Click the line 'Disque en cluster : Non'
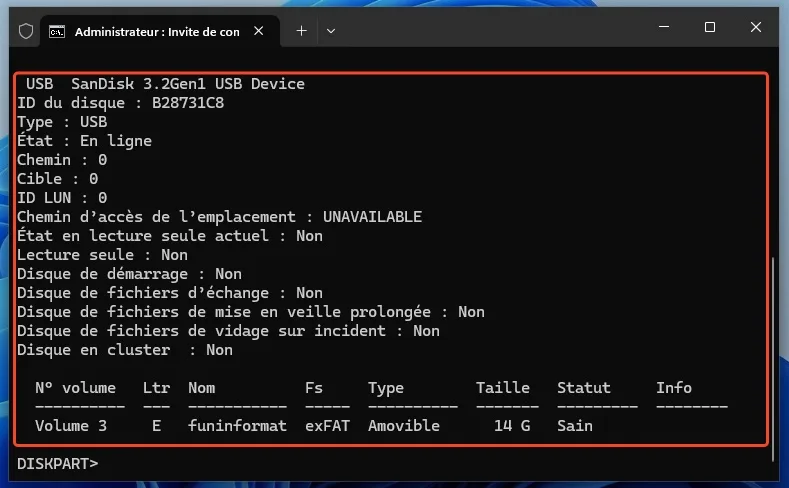This screenshot has height=488, width=789. [125, 350]
